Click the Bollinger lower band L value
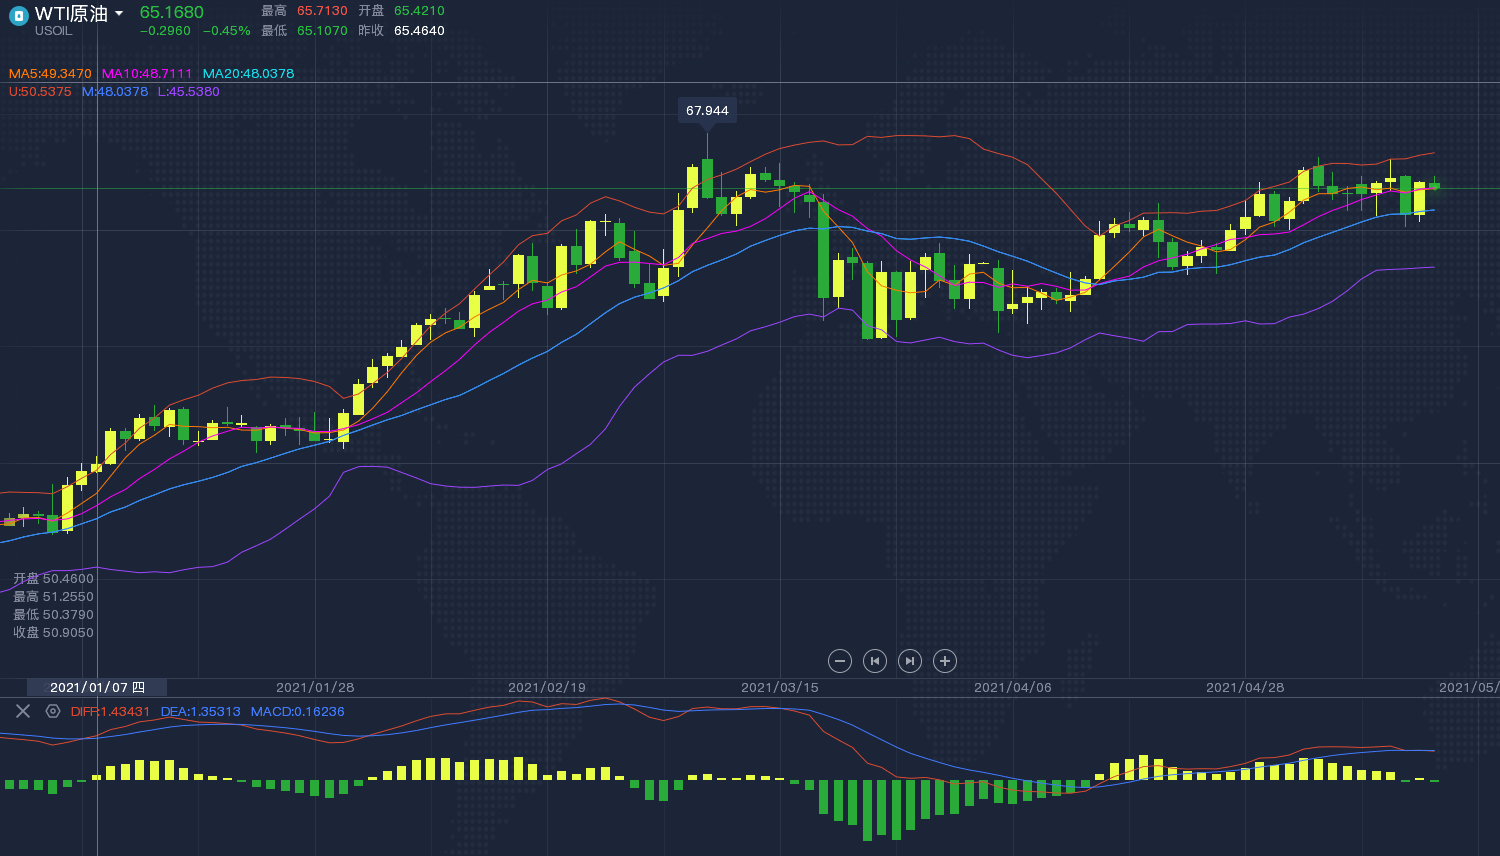 click(188, 92)
